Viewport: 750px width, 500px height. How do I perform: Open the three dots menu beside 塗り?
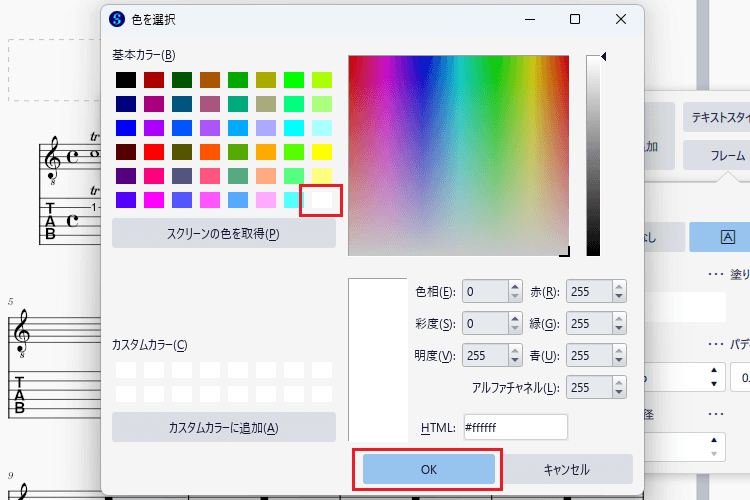716,274
